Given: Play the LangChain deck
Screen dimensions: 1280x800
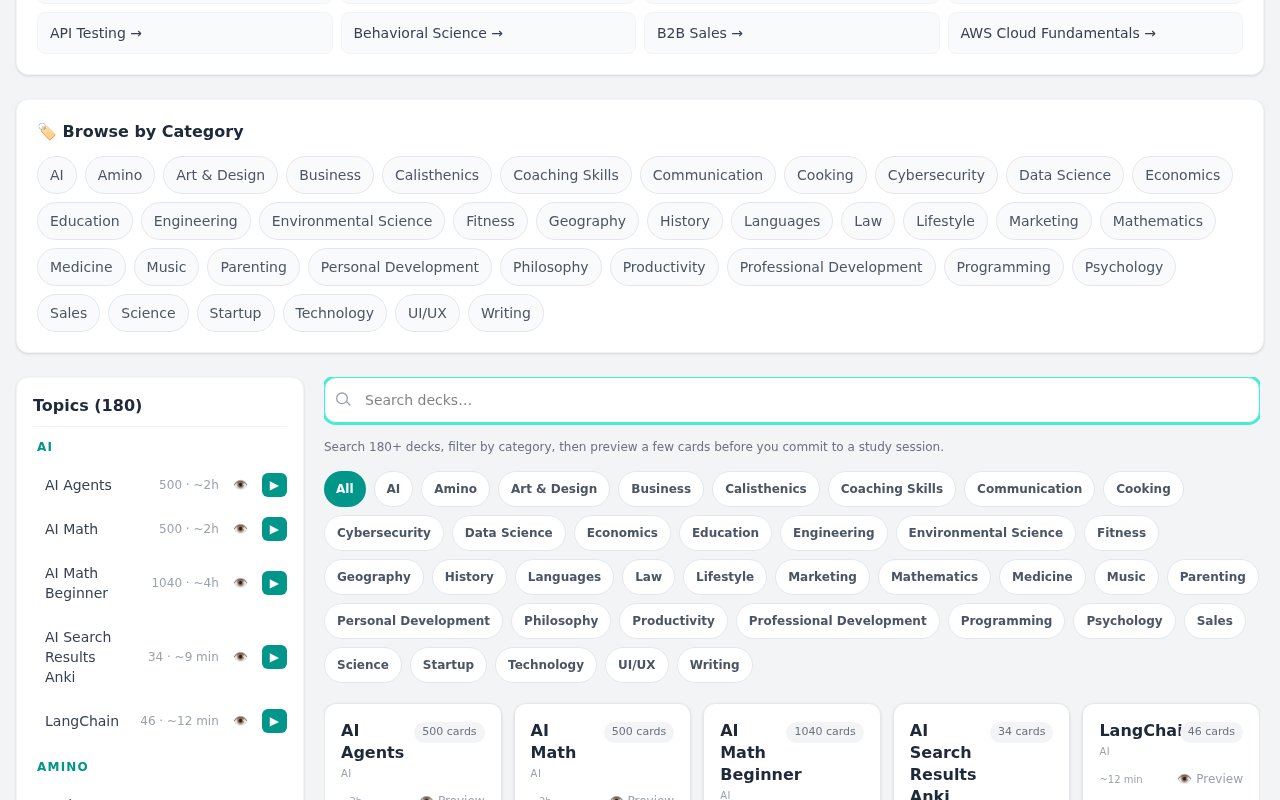Looking at the screenshot, I should click(x=274, y=721).
